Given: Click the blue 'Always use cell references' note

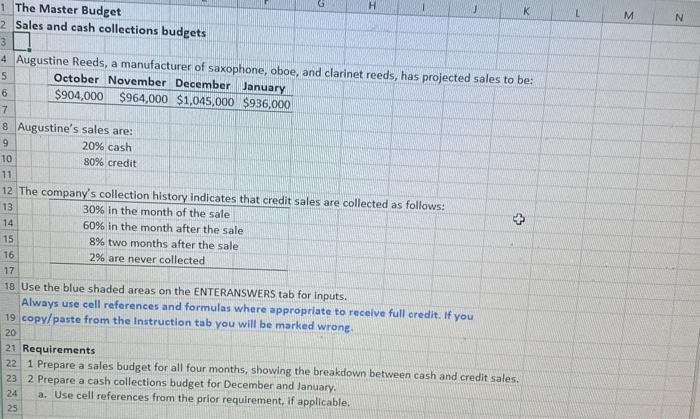Looking at the screenshot, I should (x=247, y=315).
